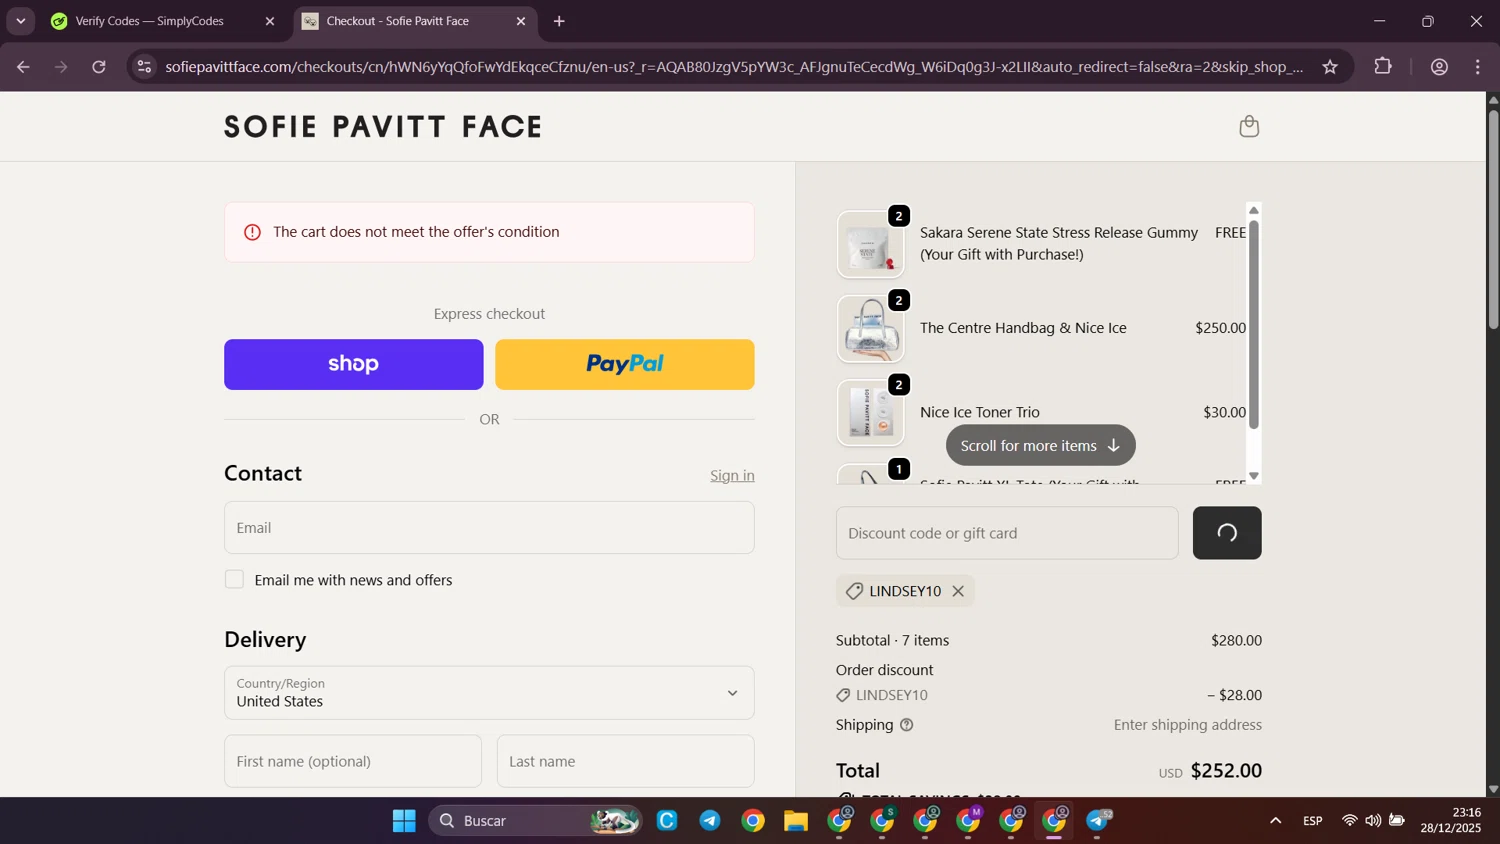
Task: Open the volume speaker tray icon
Action: [x=1373, y=821]
